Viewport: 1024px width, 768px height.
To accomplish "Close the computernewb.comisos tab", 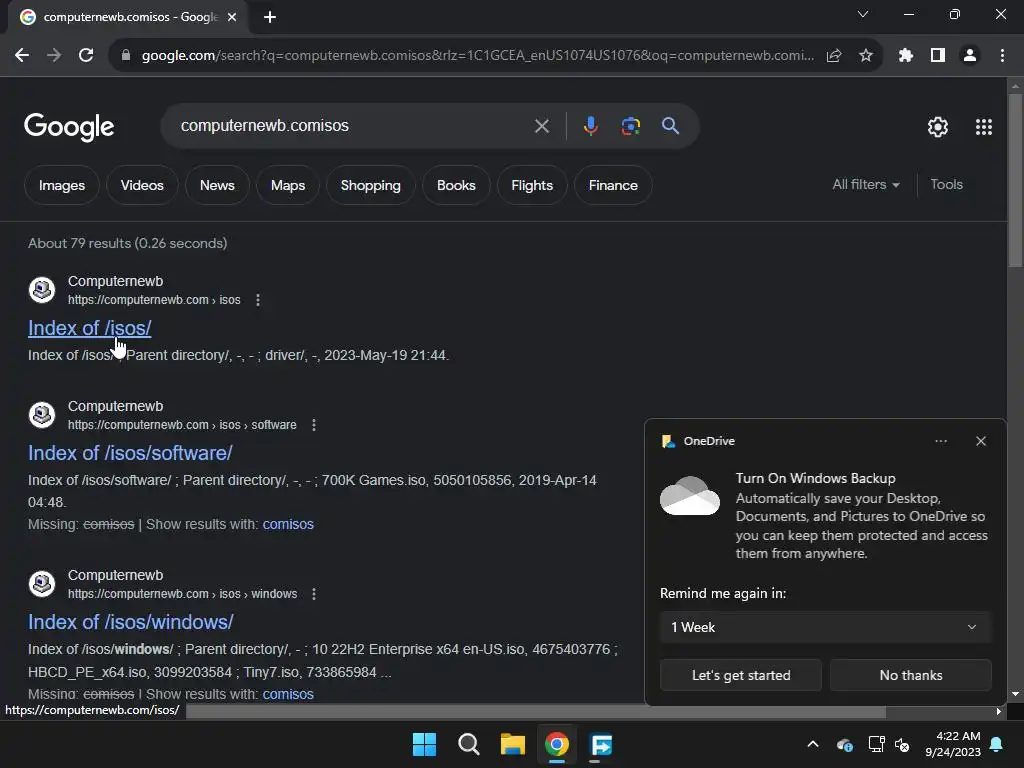I will pyautogui.click(x=232, y=17).
